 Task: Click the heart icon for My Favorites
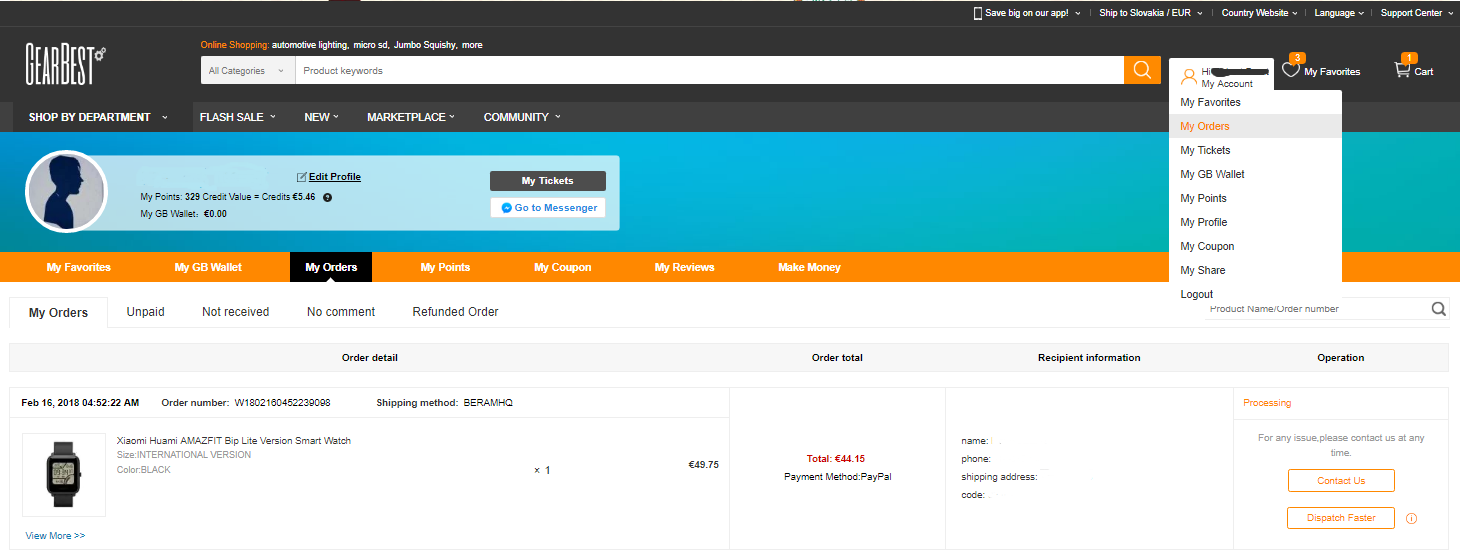click(x=1291, y=70)
